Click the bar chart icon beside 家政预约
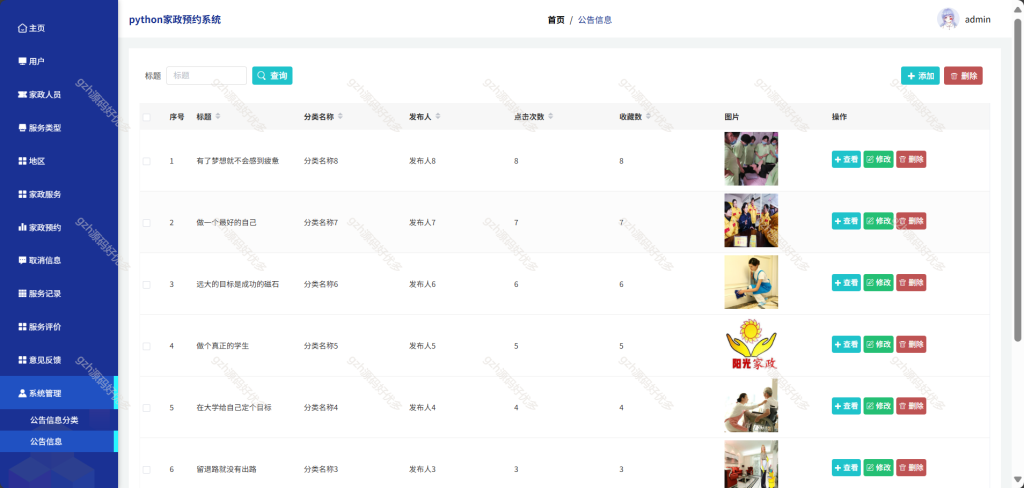This screenshot has height=488, width=1024. 22,227
